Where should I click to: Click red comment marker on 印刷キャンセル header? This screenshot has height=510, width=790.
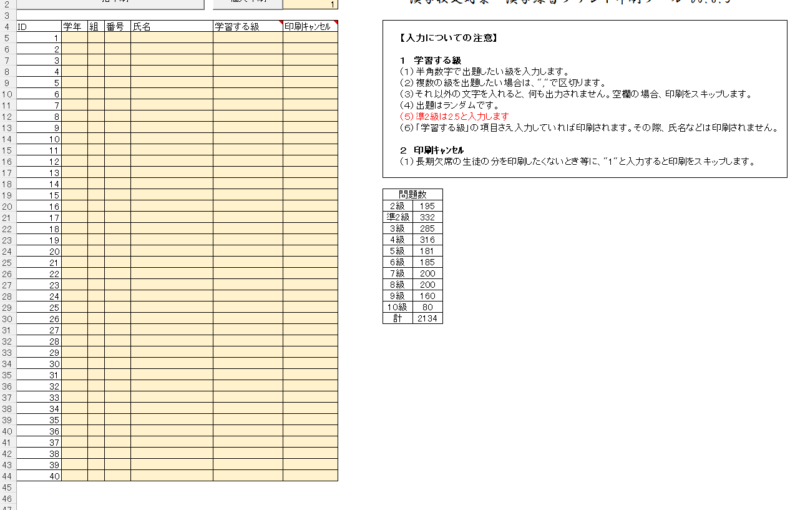point(336,22)
